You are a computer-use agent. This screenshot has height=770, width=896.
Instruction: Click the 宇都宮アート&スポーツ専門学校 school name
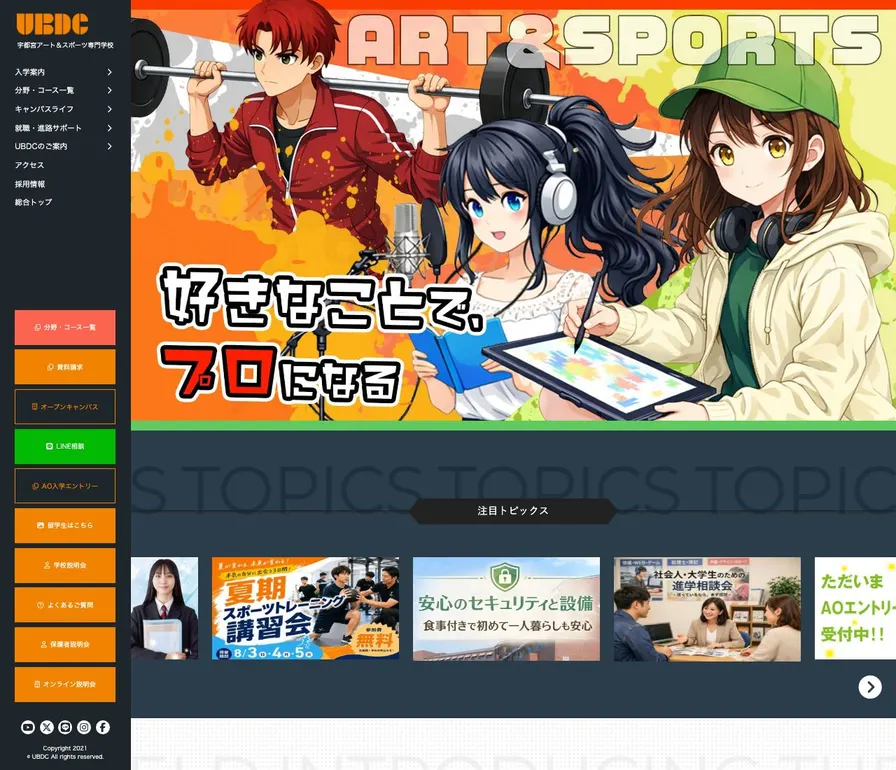pos(65,45)
